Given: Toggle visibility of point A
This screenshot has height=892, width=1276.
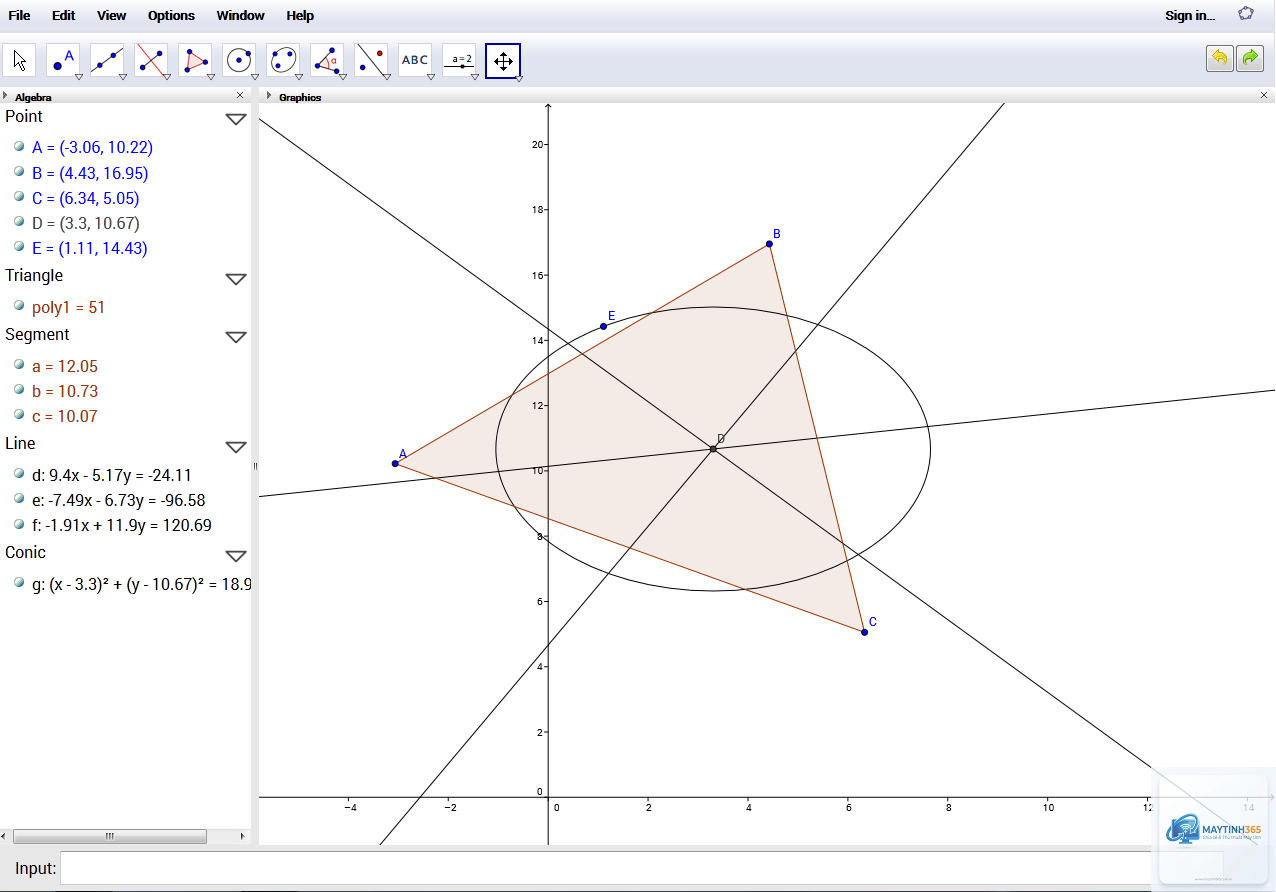Looking at the screenshot, I should [x=19, y=146].
